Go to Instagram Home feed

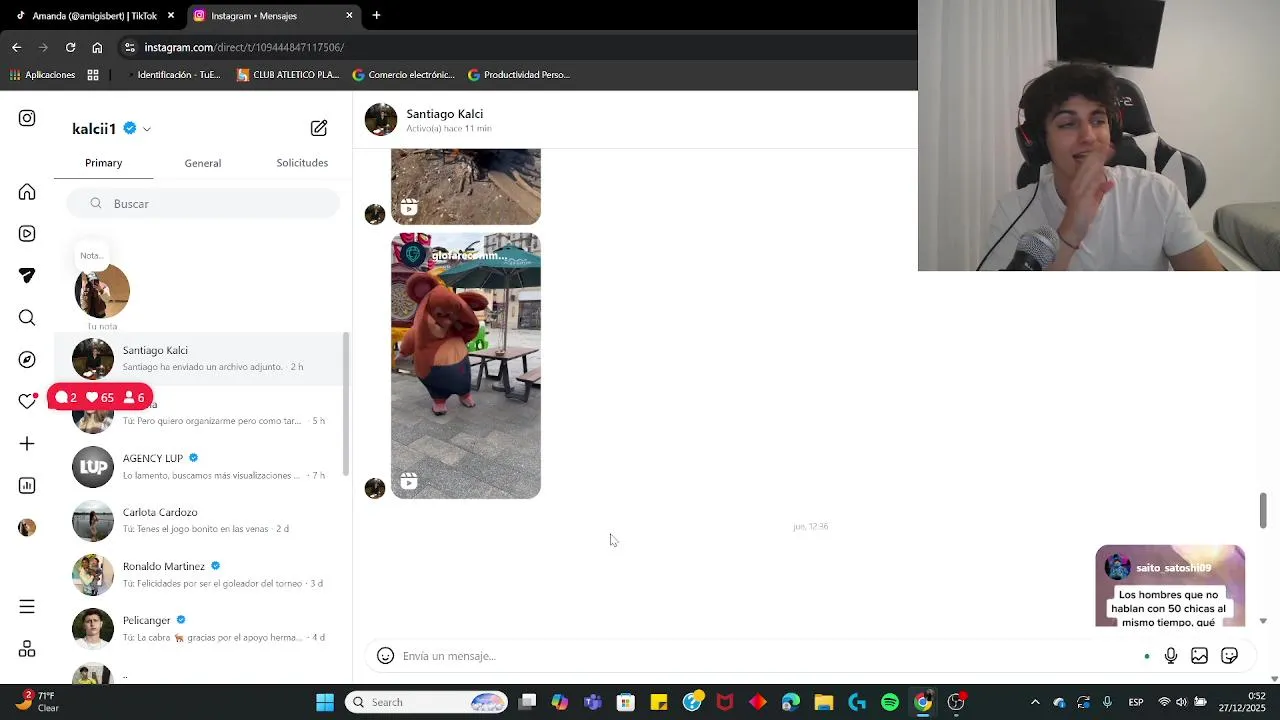coord(27,192)
